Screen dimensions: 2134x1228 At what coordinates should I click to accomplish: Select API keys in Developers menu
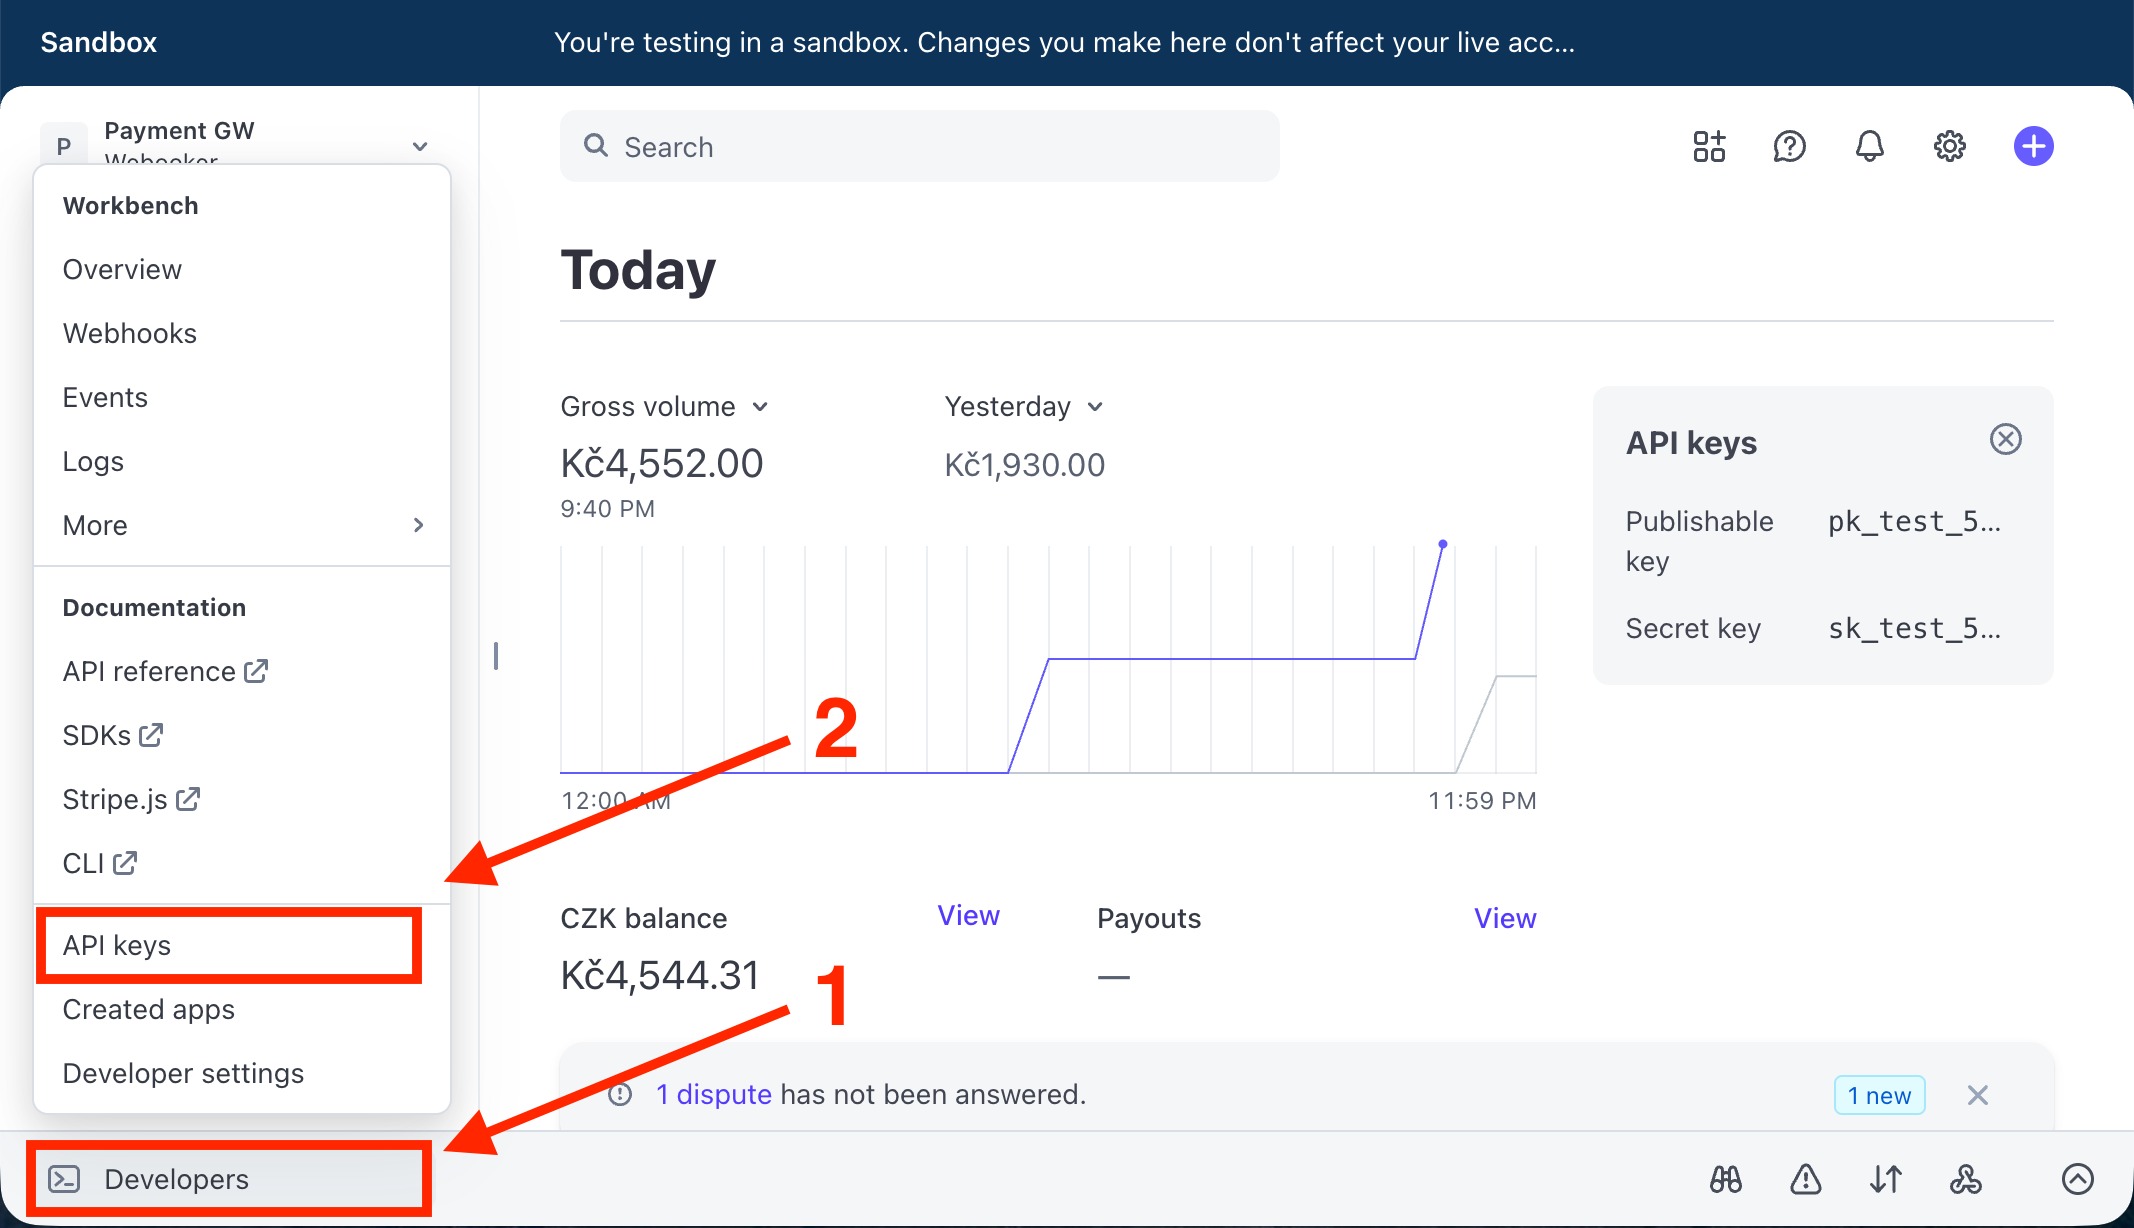(x=117, y=945)
